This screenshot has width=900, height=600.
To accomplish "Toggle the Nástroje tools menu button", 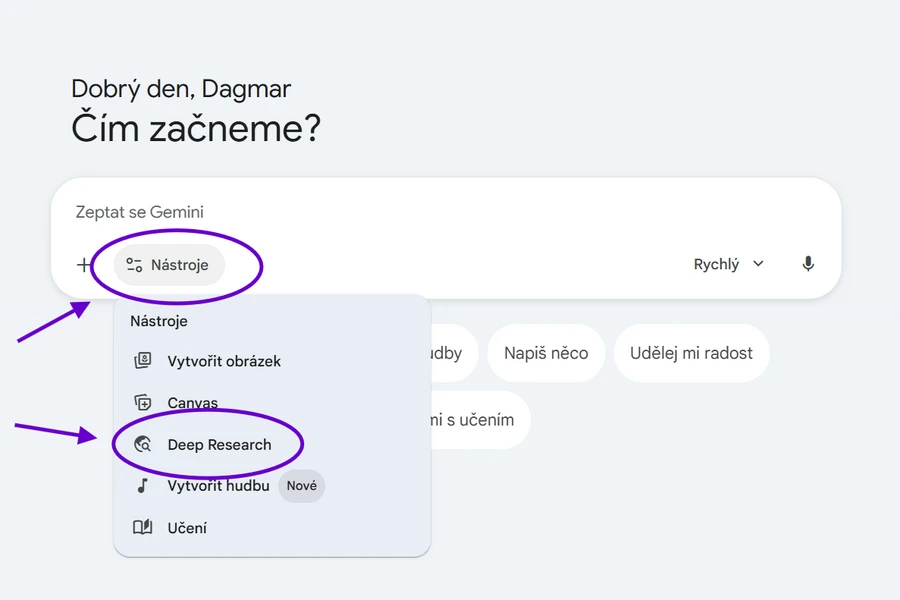I will [x=169, y=265].
